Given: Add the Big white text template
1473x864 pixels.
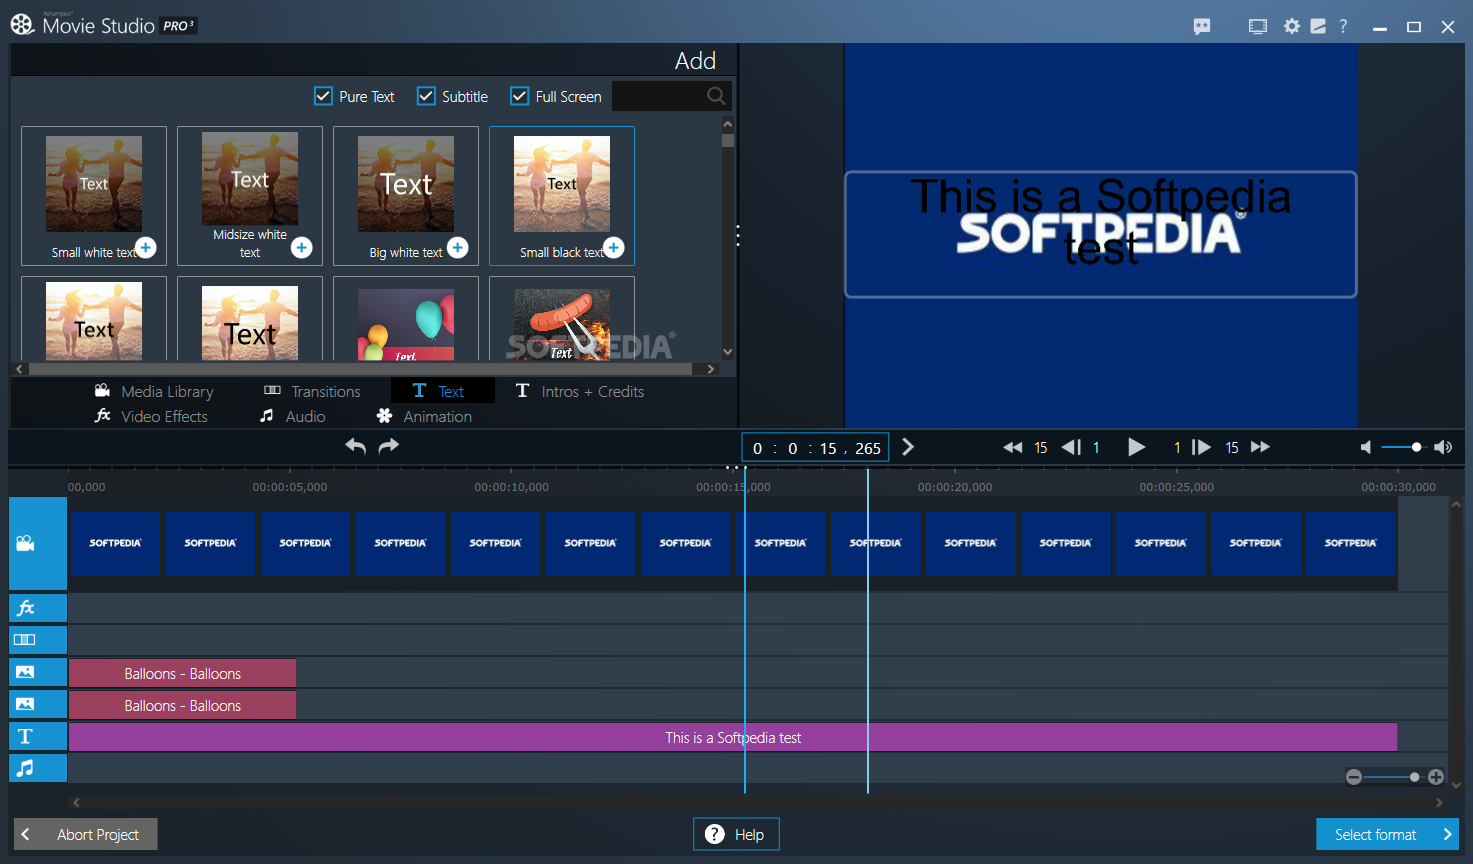Looking at the screenshot, I should [458, 247].
